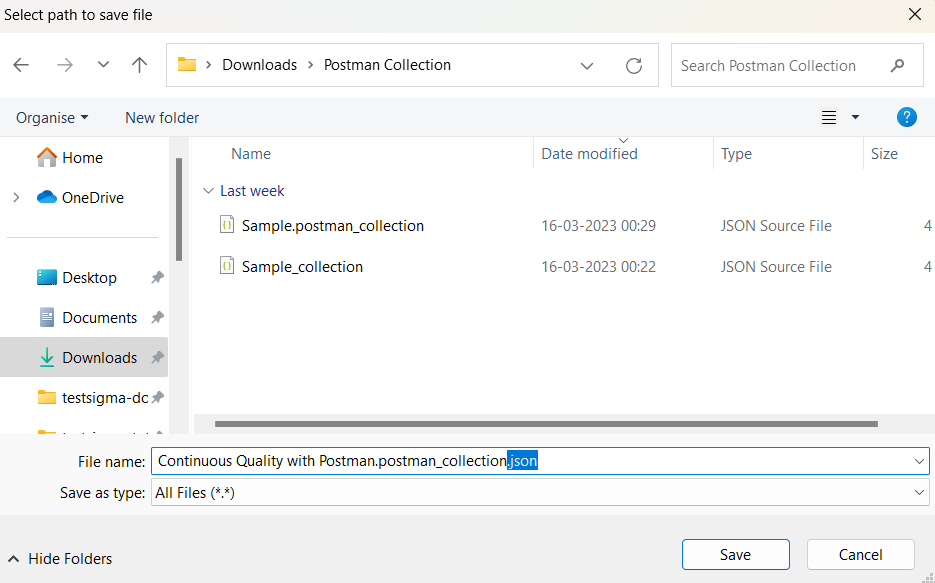Select the Sample.postman_collection file
Viewport: 935px width, 583px height.
pyautogui.click(x=333, y=226)
